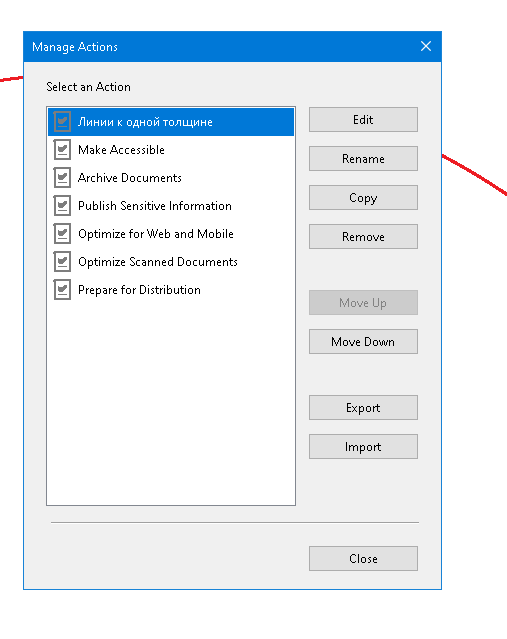Remove the selected action
This screenshot has height=639, width=507.
363,236
